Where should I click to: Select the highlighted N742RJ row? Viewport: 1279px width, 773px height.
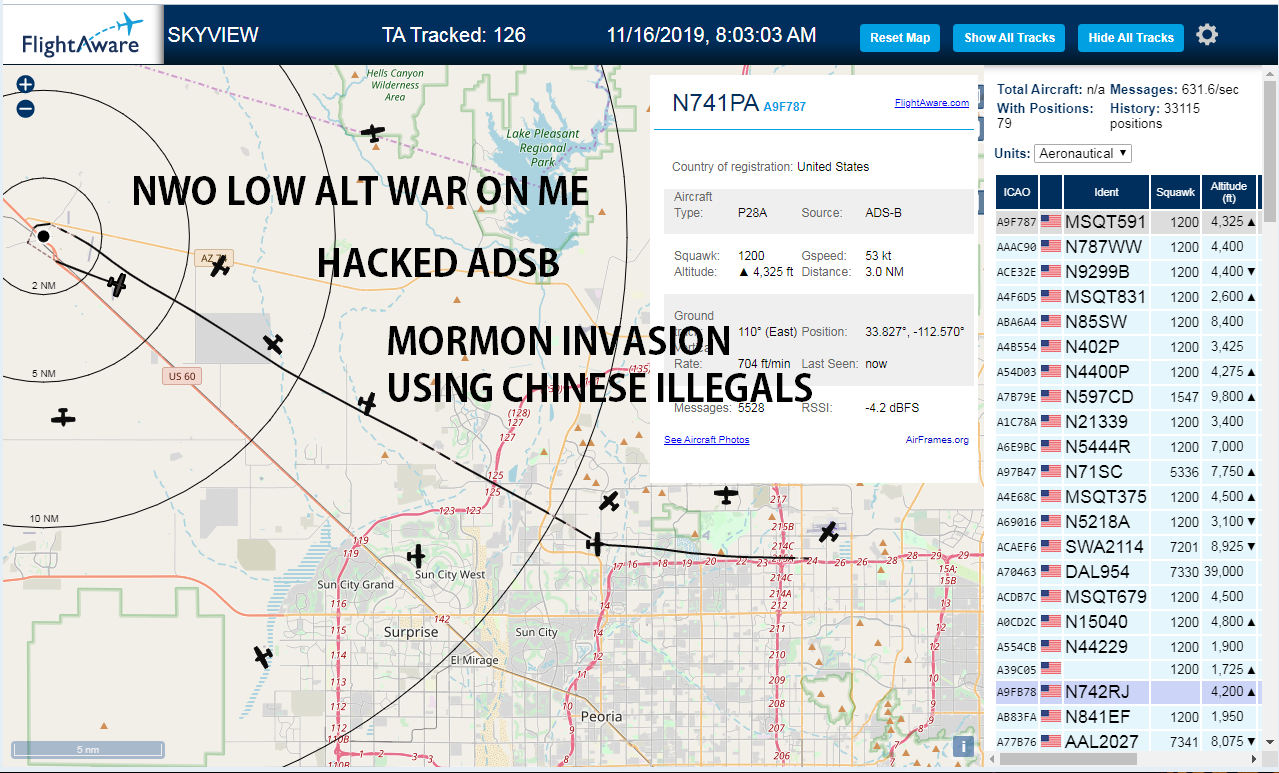(1128, 691)
